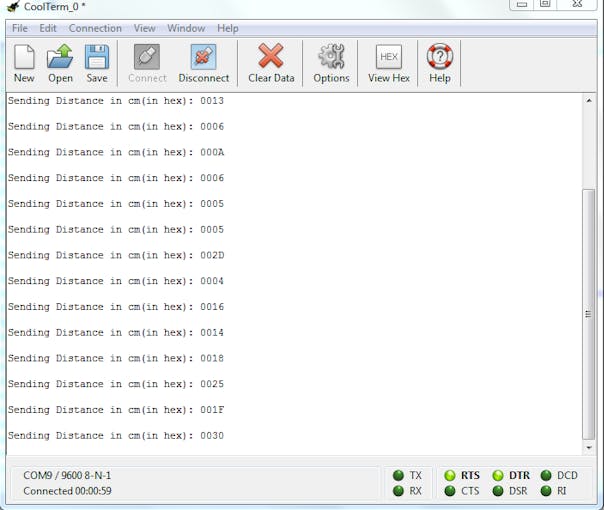The width and height of the screenshot is (604, 510).
Task: Open Help lifebuoy icon
Action: tap(440, 56)
